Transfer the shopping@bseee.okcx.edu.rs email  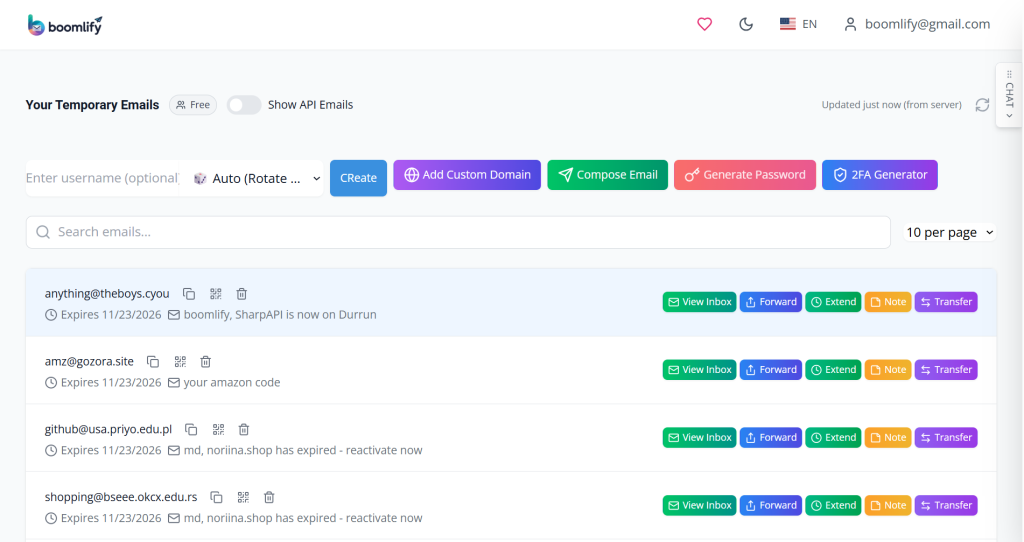(x=946, y=505)
